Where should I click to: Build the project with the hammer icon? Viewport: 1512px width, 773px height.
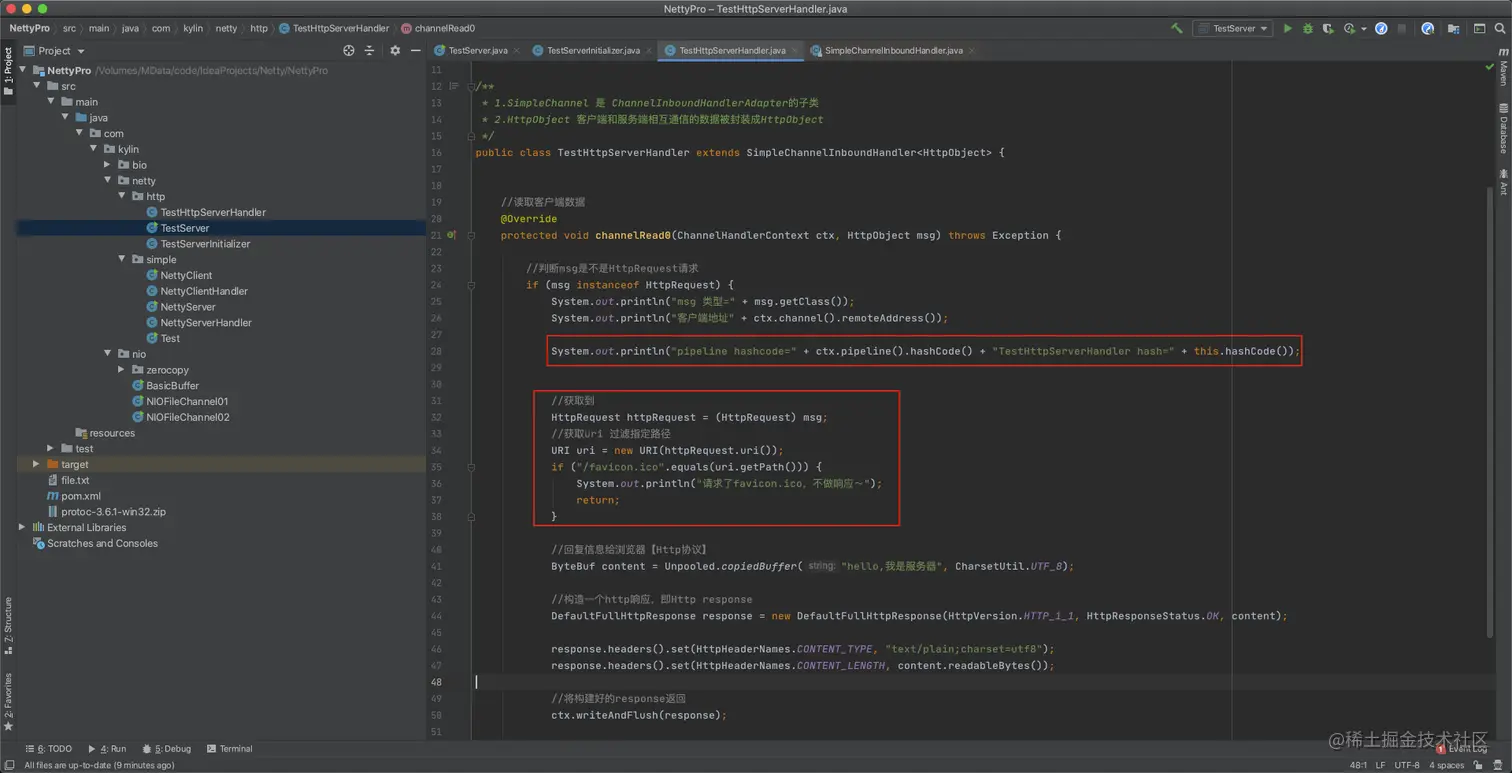pos(1177,29)
